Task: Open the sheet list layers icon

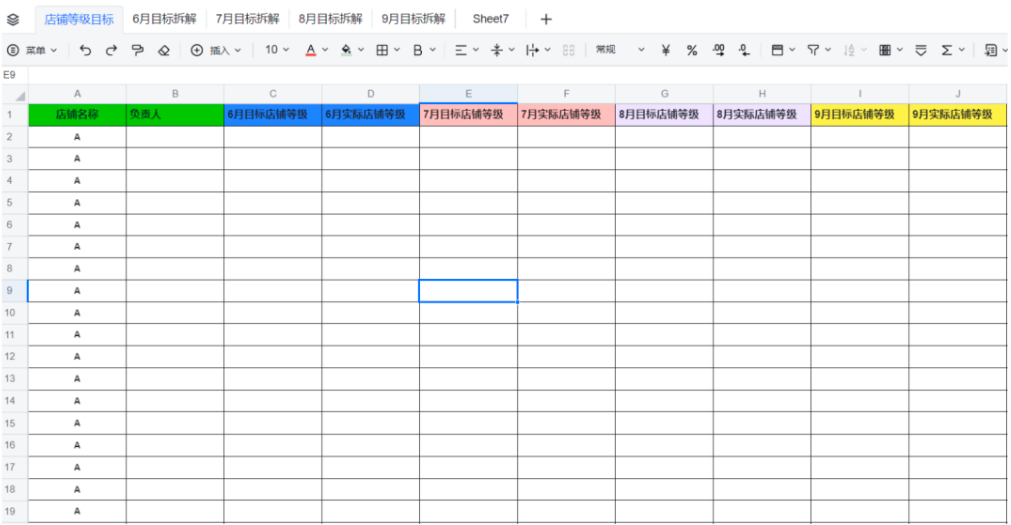Action: [13, 19]
